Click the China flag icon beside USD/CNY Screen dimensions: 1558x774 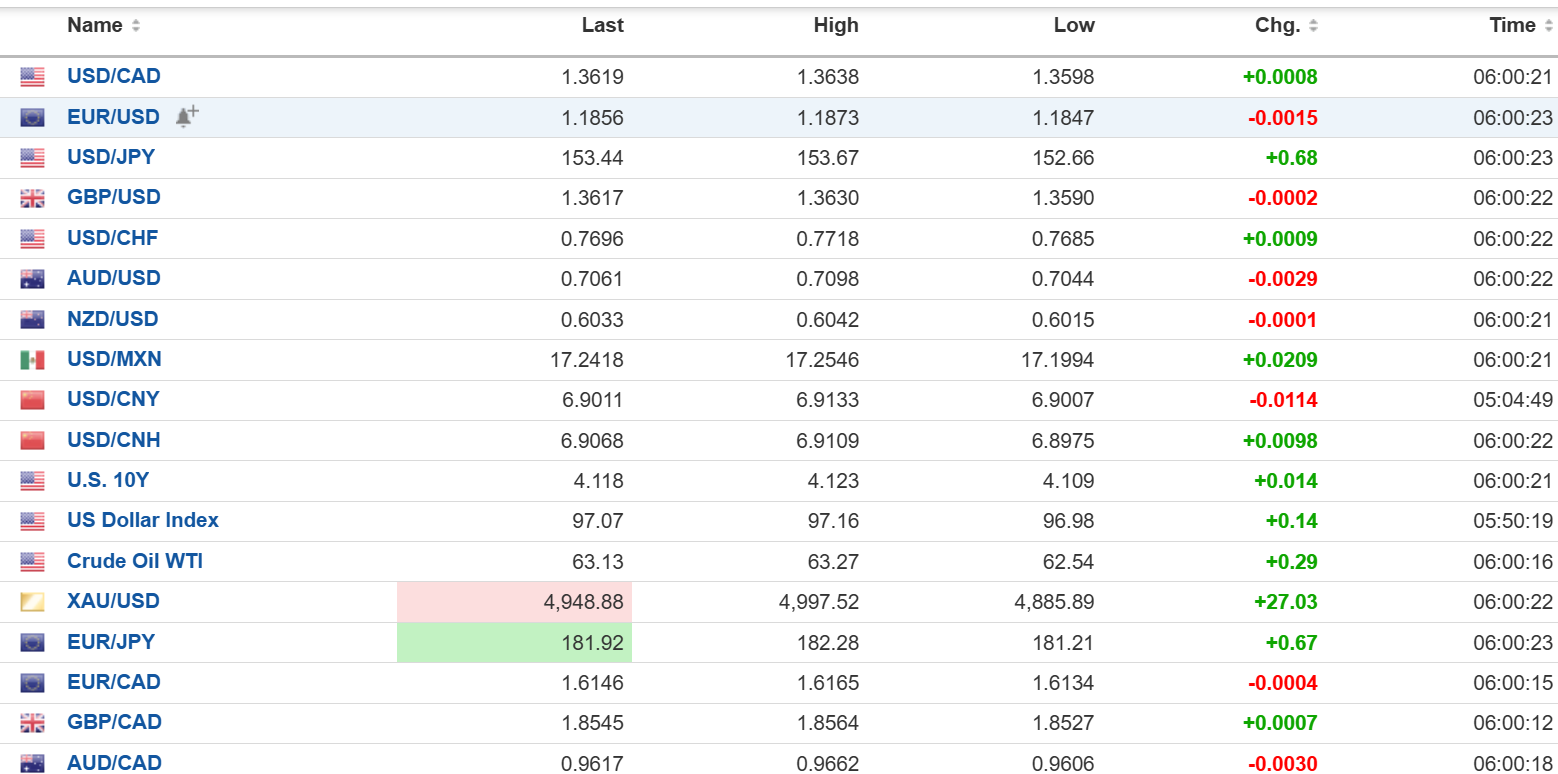coord(32,400)
